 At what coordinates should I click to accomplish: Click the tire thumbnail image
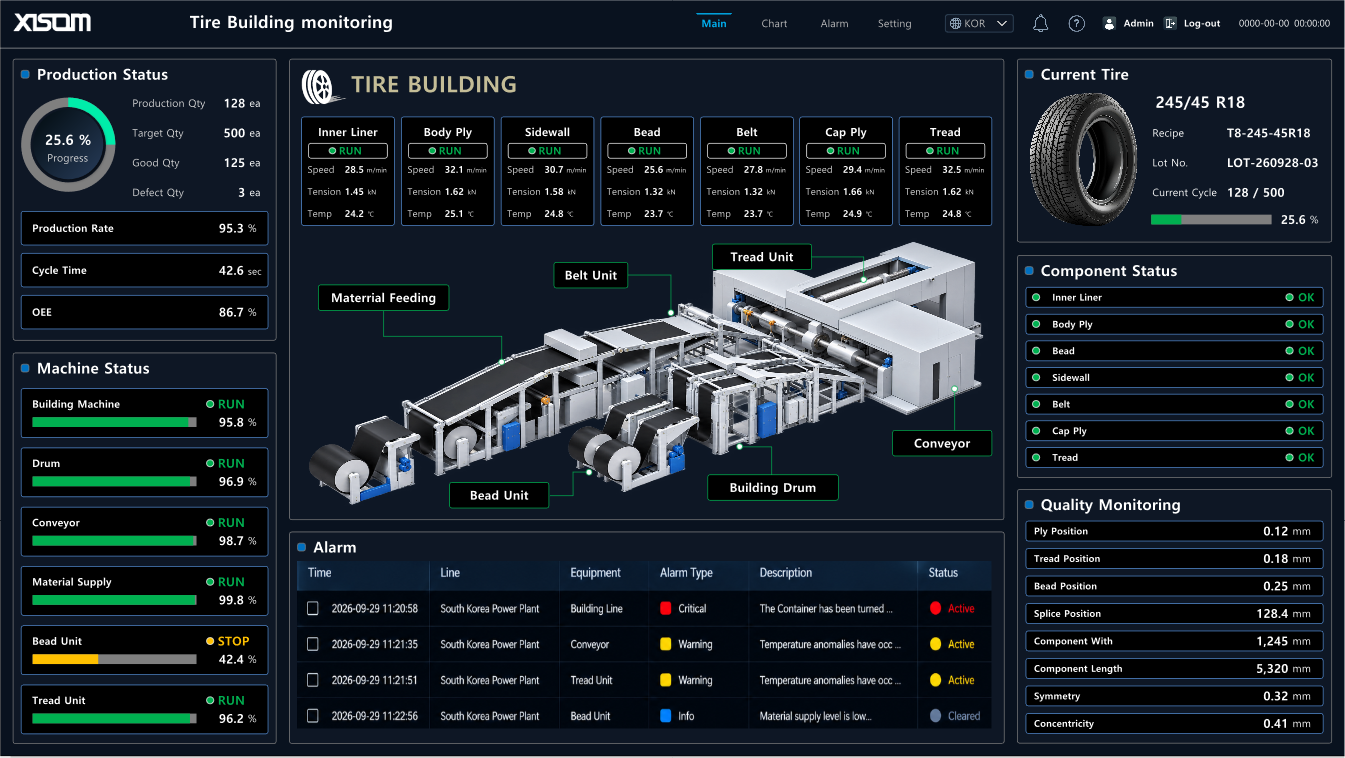[1082, 162]
